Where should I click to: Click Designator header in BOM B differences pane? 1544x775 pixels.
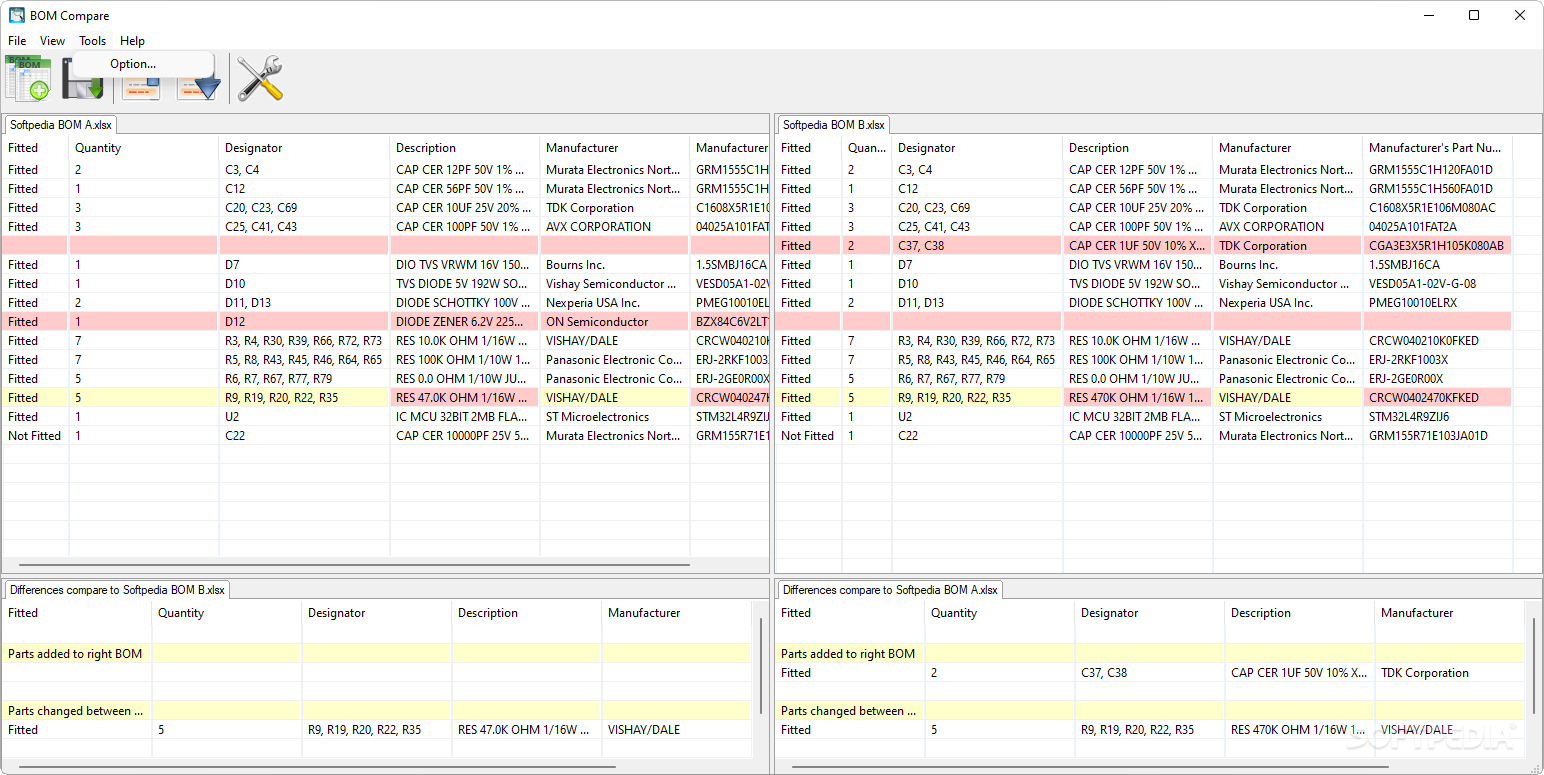1149,613
